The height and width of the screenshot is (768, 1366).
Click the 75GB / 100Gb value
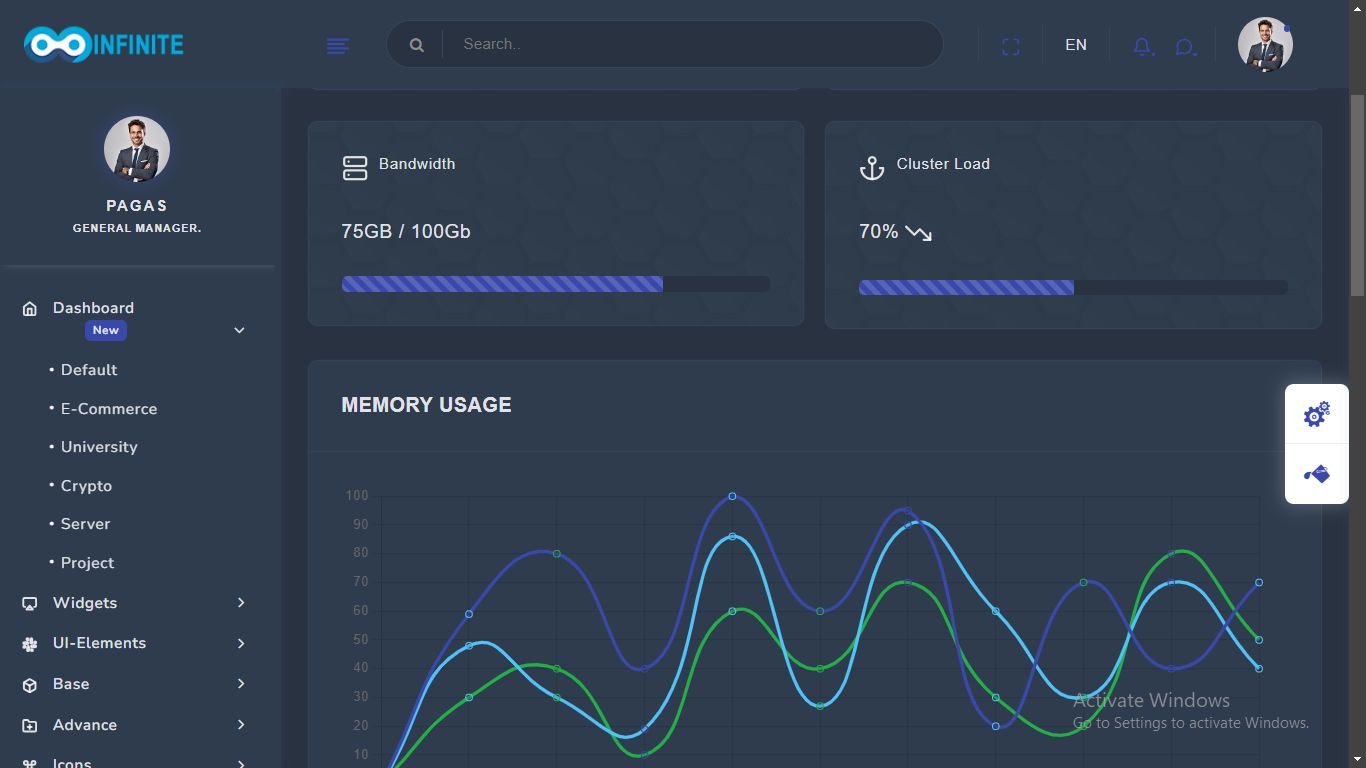pos(406,231)
